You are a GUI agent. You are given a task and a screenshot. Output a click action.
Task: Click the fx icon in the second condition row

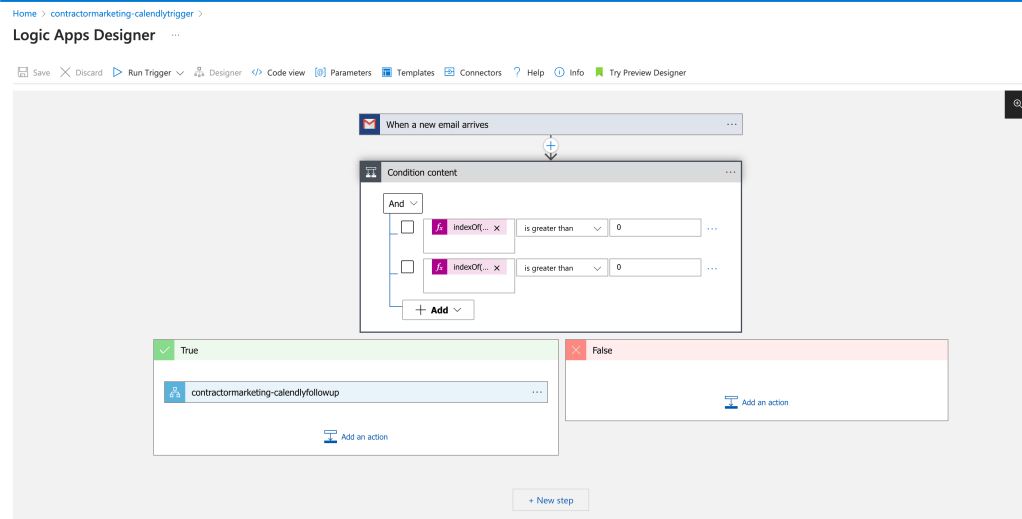click(x=439, y=267)
